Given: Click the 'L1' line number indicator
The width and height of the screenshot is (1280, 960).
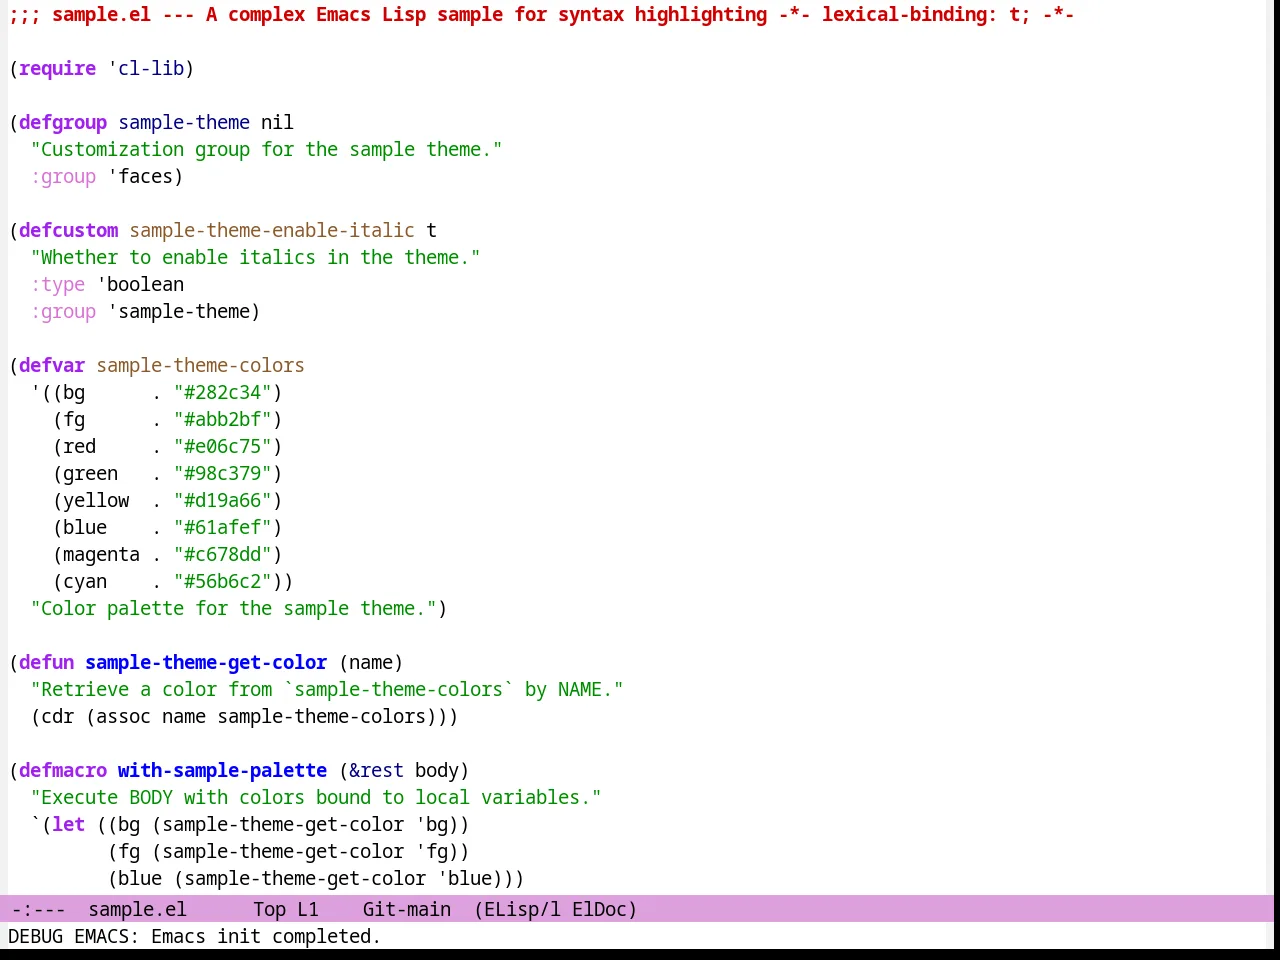Looking at the screenshot, I should pos(307,909).
